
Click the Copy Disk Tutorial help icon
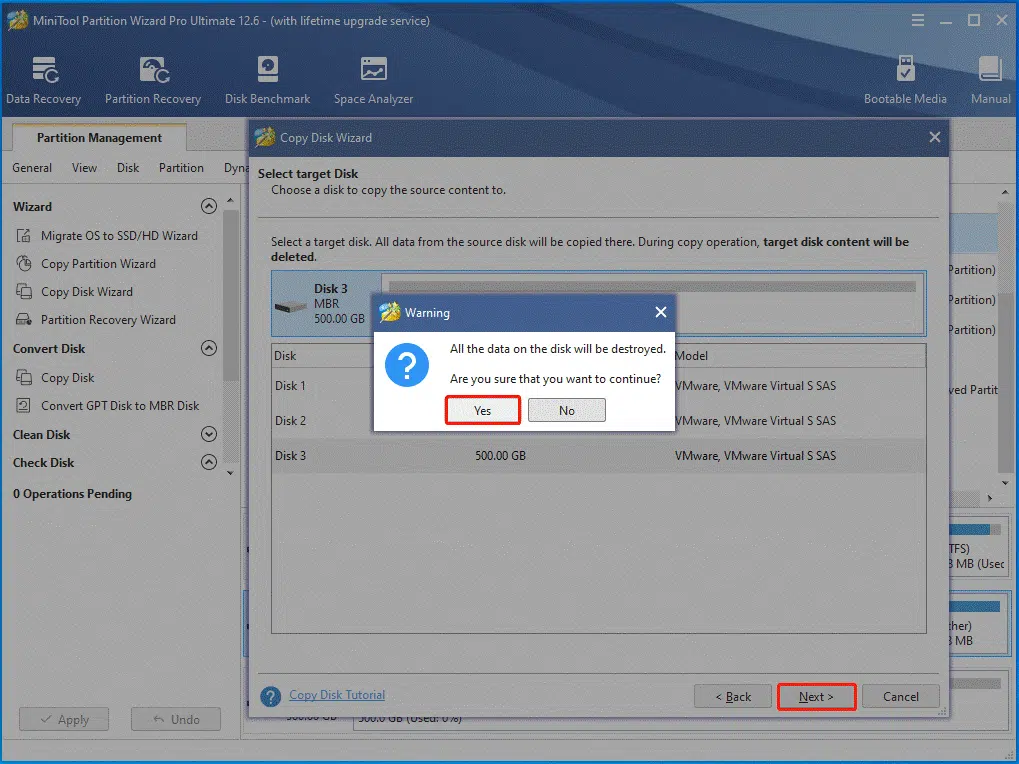tap(270, 696)
